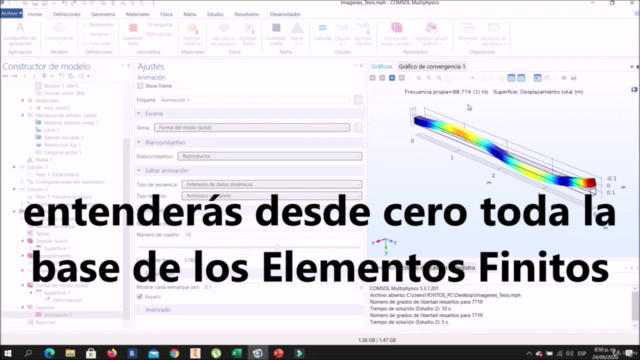Switch to the Resultados ribbon tab
The height and width of the screenshot is (360, 640).
point(247,14)
